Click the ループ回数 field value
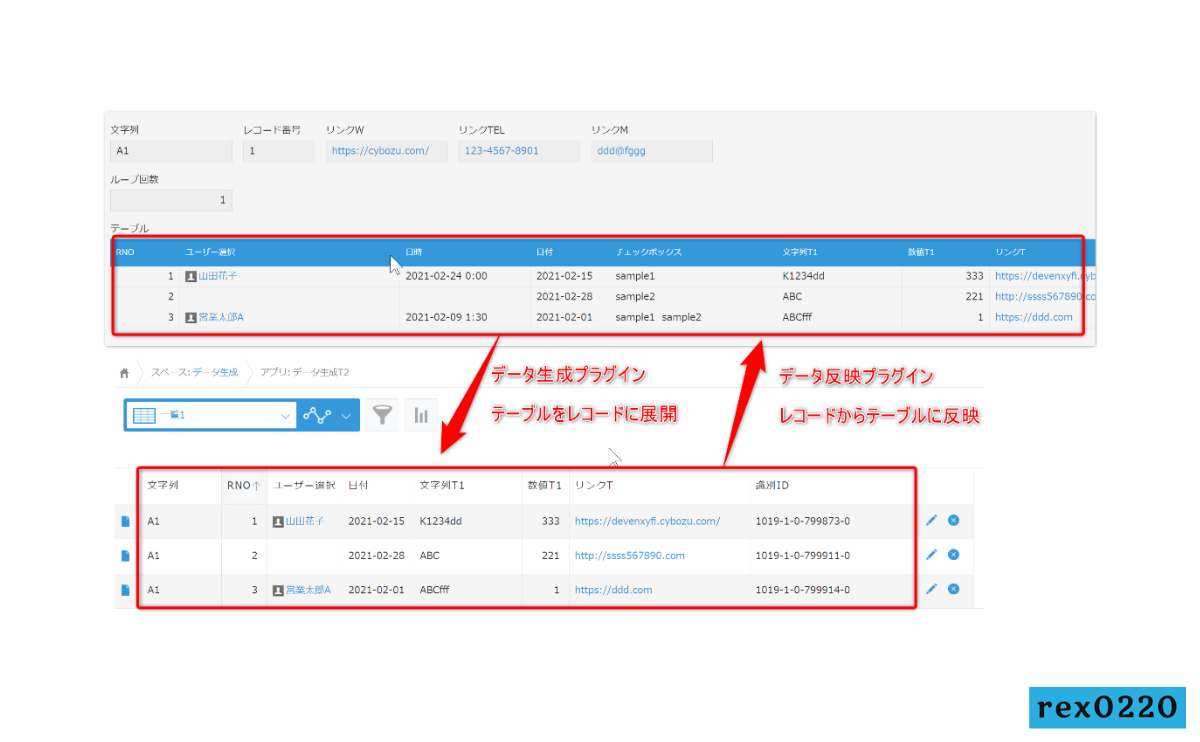1200x742 pixels. (170, 200)
